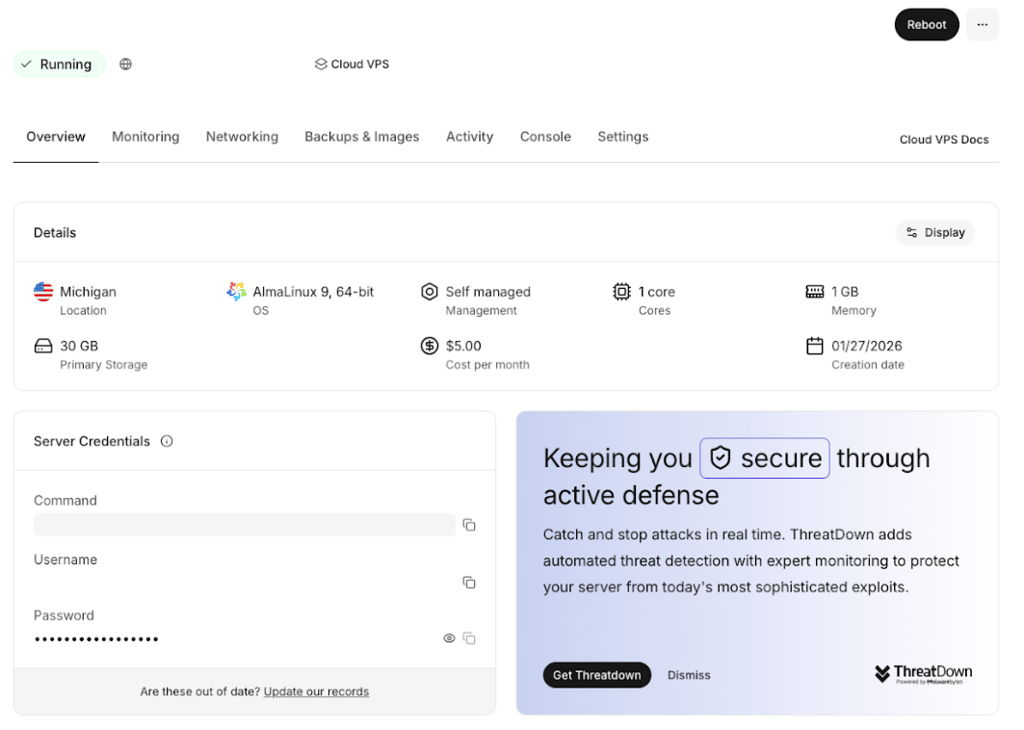Click the US flag location icon

[43, 291]
